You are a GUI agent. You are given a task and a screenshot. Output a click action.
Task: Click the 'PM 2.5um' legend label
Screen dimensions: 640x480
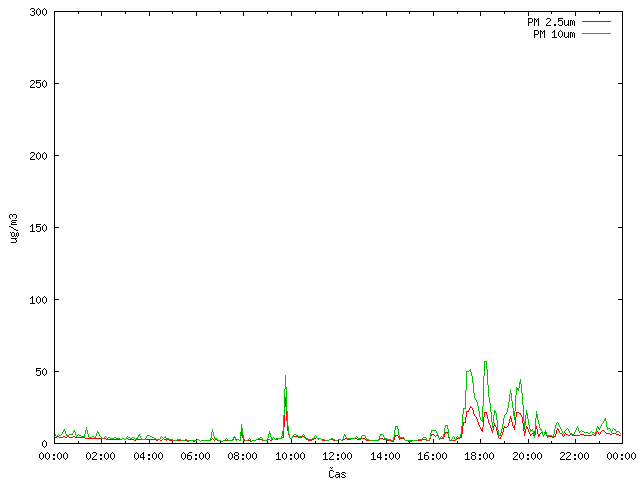click(551, 22)
